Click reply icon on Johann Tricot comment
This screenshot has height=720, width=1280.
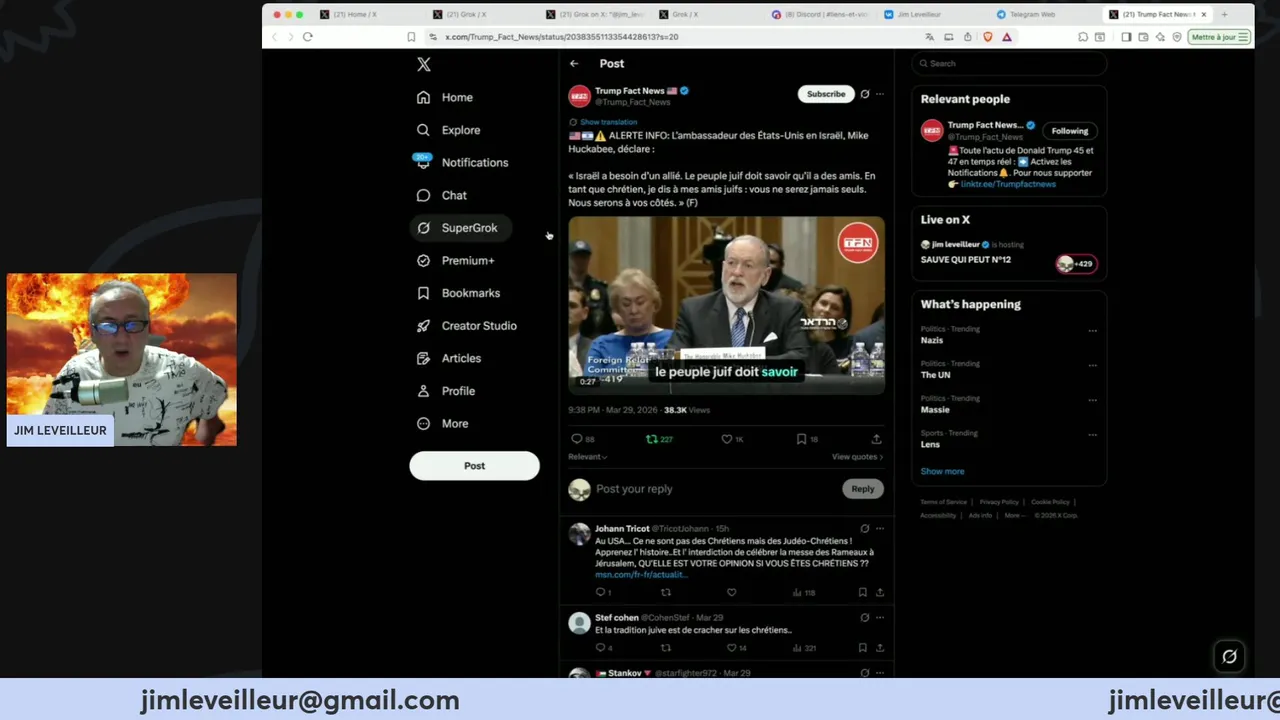tap(602, 593)
